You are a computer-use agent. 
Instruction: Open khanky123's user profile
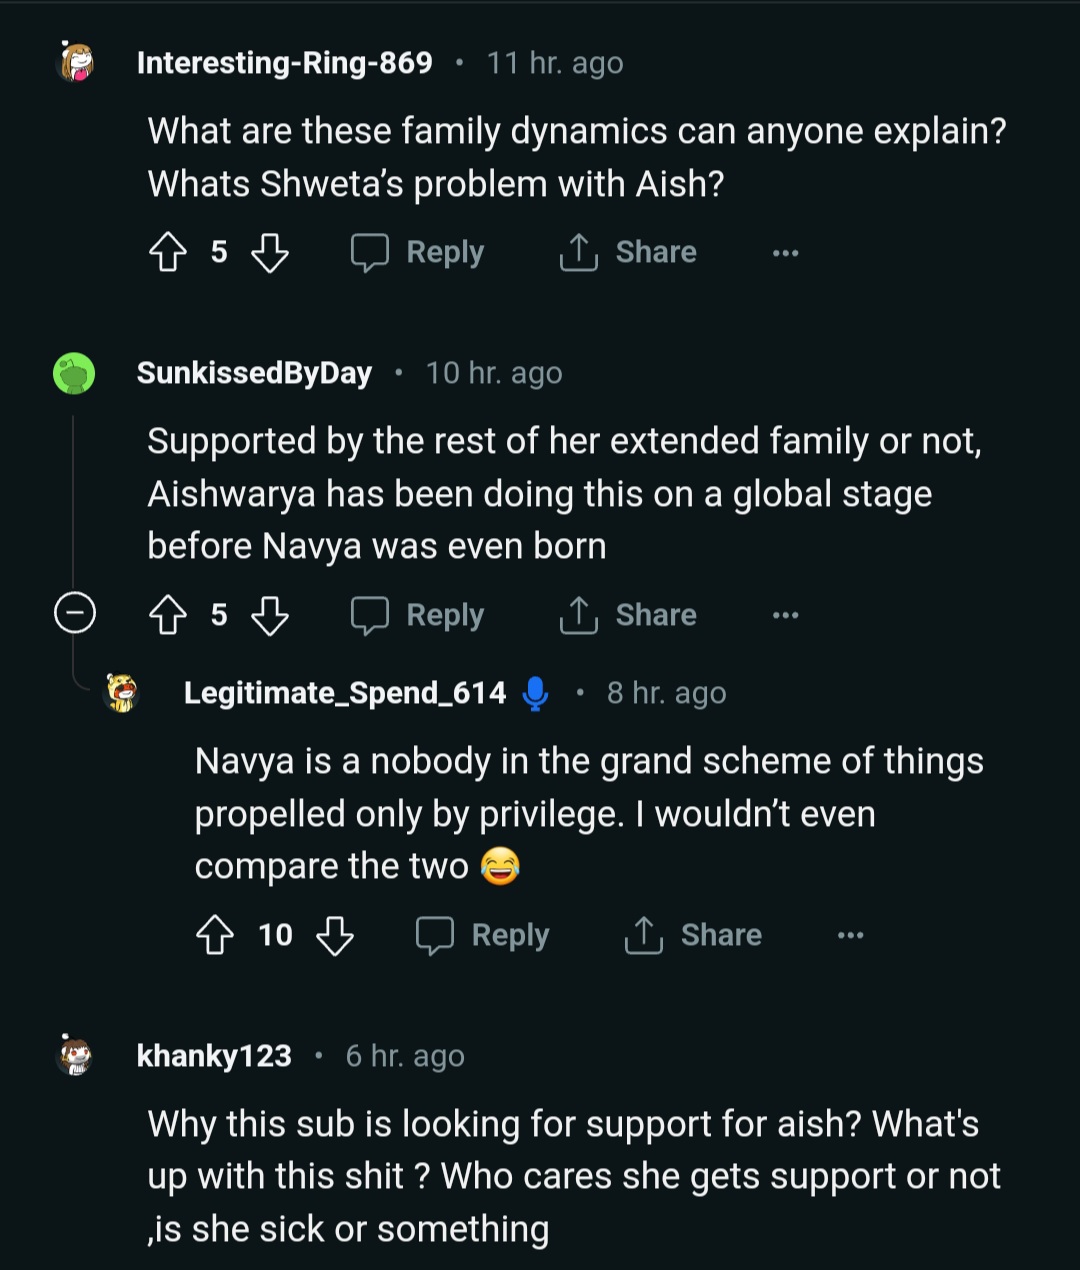coord(214,1056)
